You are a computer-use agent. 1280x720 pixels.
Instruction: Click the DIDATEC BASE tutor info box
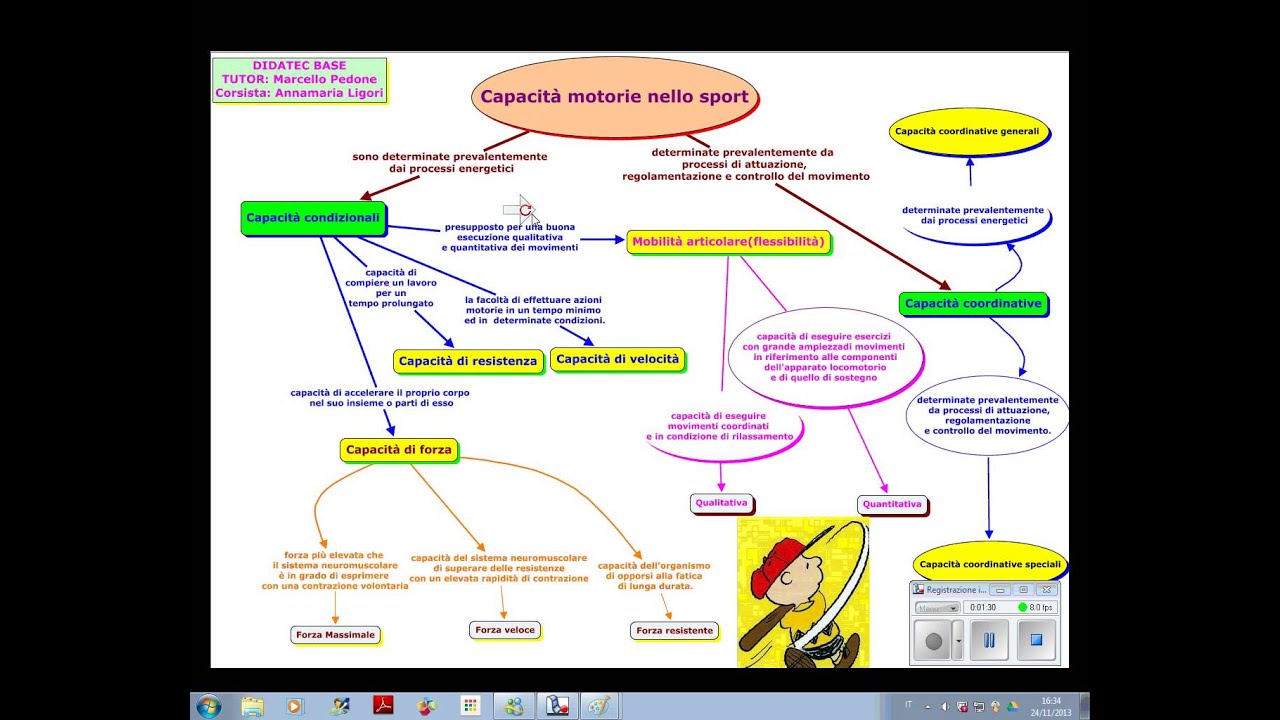pyautogui.click(x=299, y=80)
